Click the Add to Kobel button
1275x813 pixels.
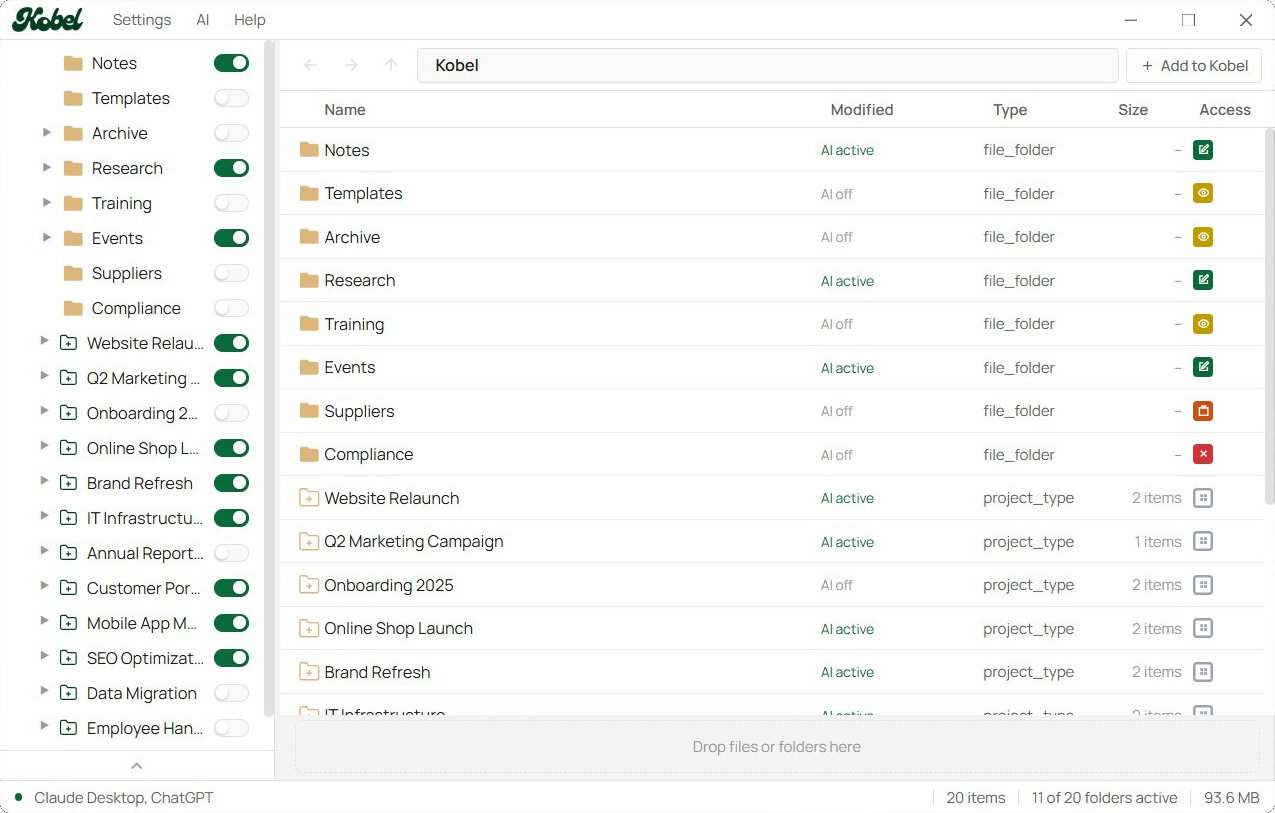1194,66
